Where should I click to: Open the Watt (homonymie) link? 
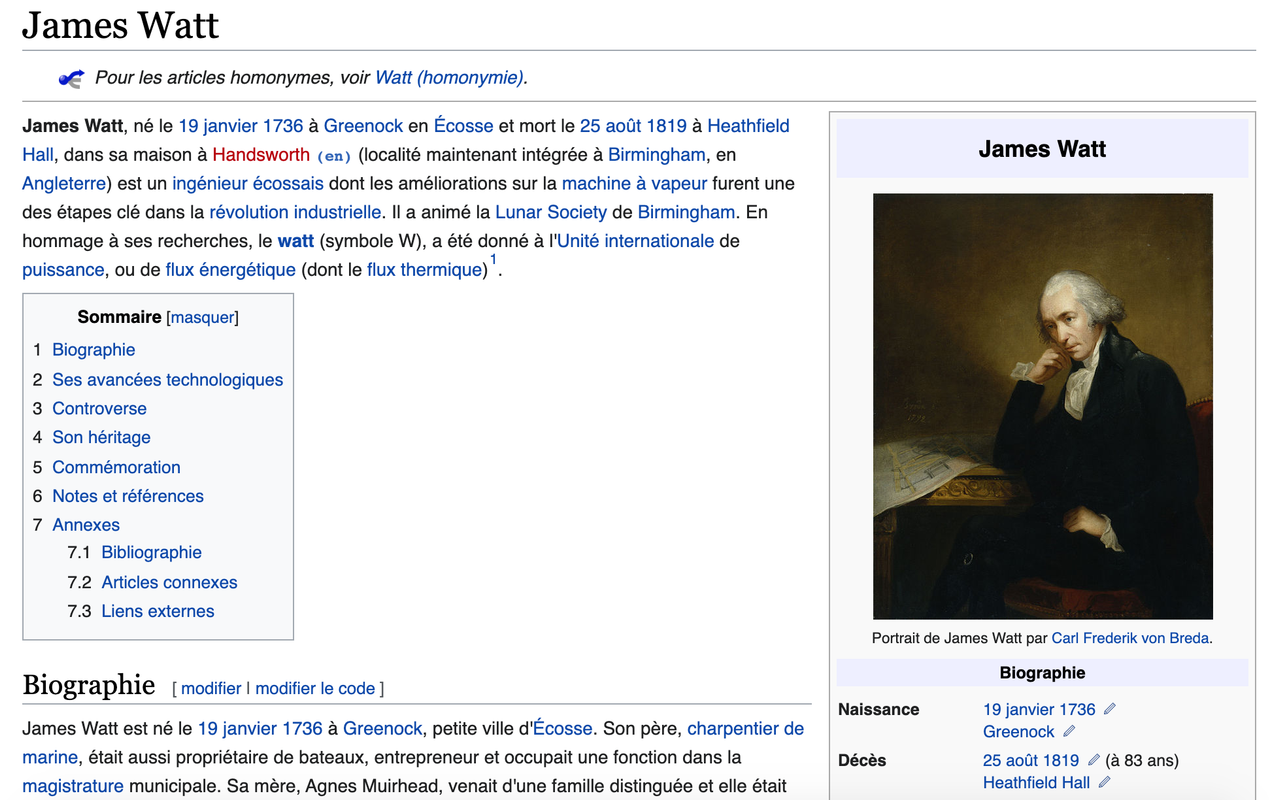(450, 77)
